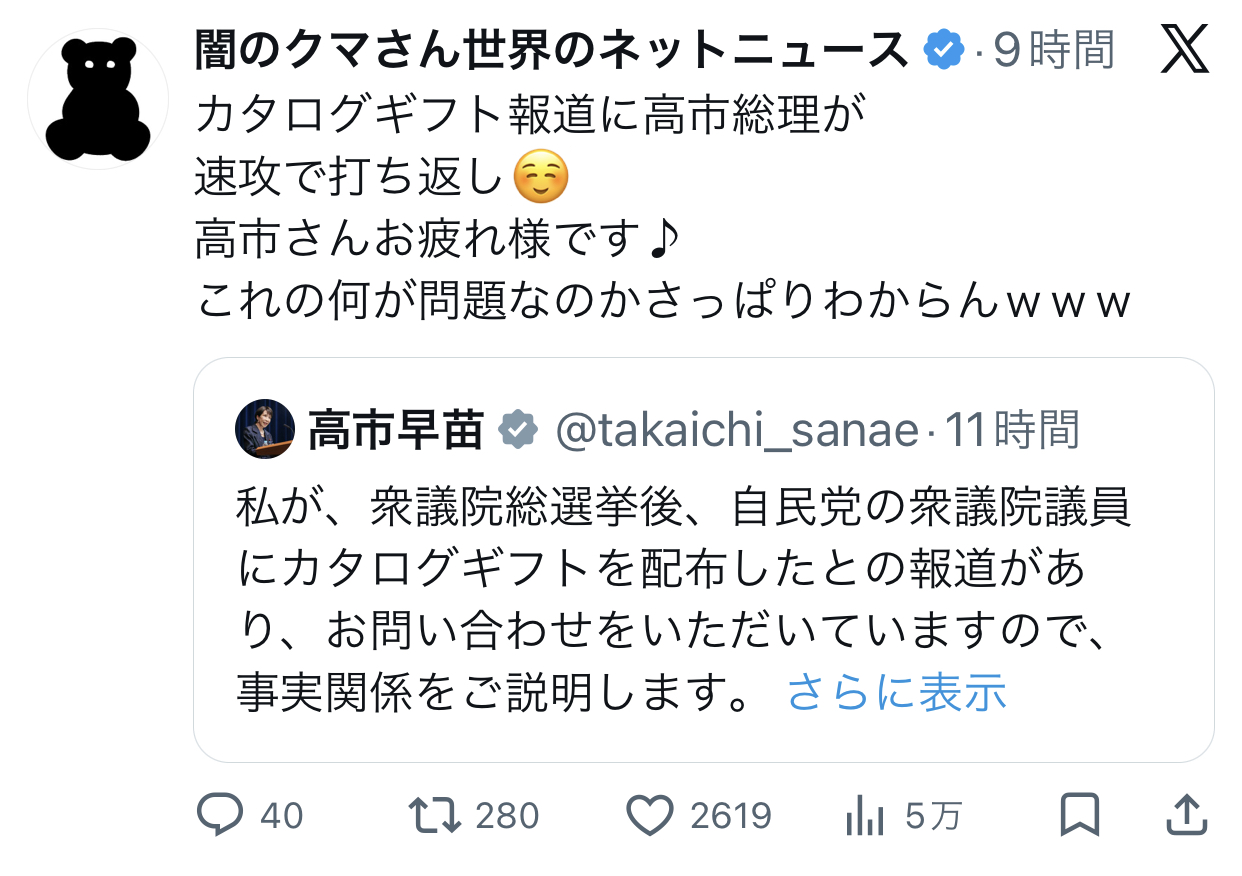Click the gray verified badge beside 高市早苗

(517, 429)
